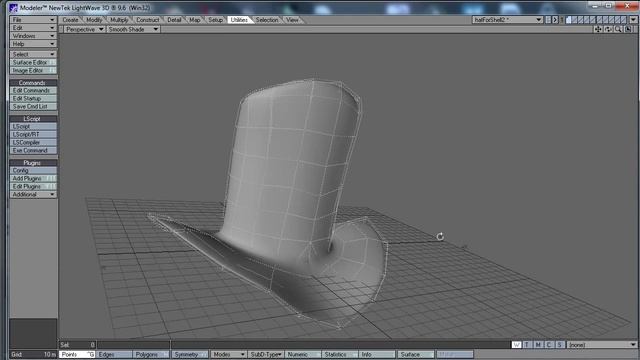Click the viewport zoom magnifier icon
This screenshot has height=360, width=640.
tap(618, 29)
